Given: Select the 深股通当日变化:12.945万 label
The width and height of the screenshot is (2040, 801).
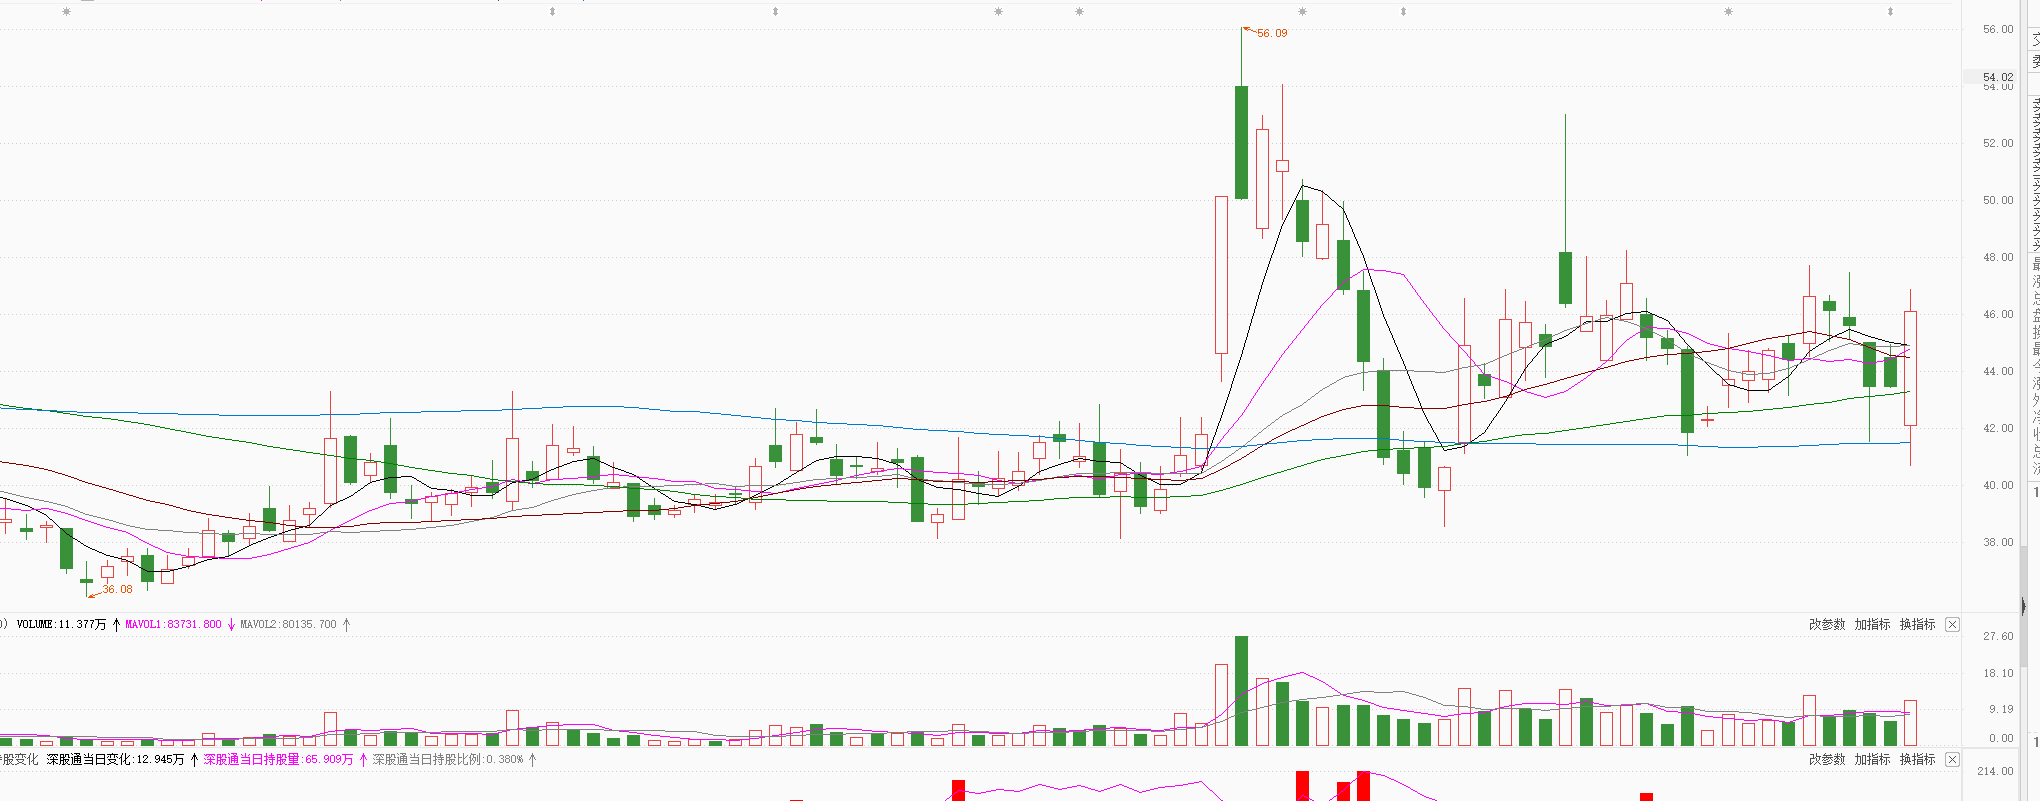Looking at the screenshot, I should pyautogui.click(x=116, y=760).
